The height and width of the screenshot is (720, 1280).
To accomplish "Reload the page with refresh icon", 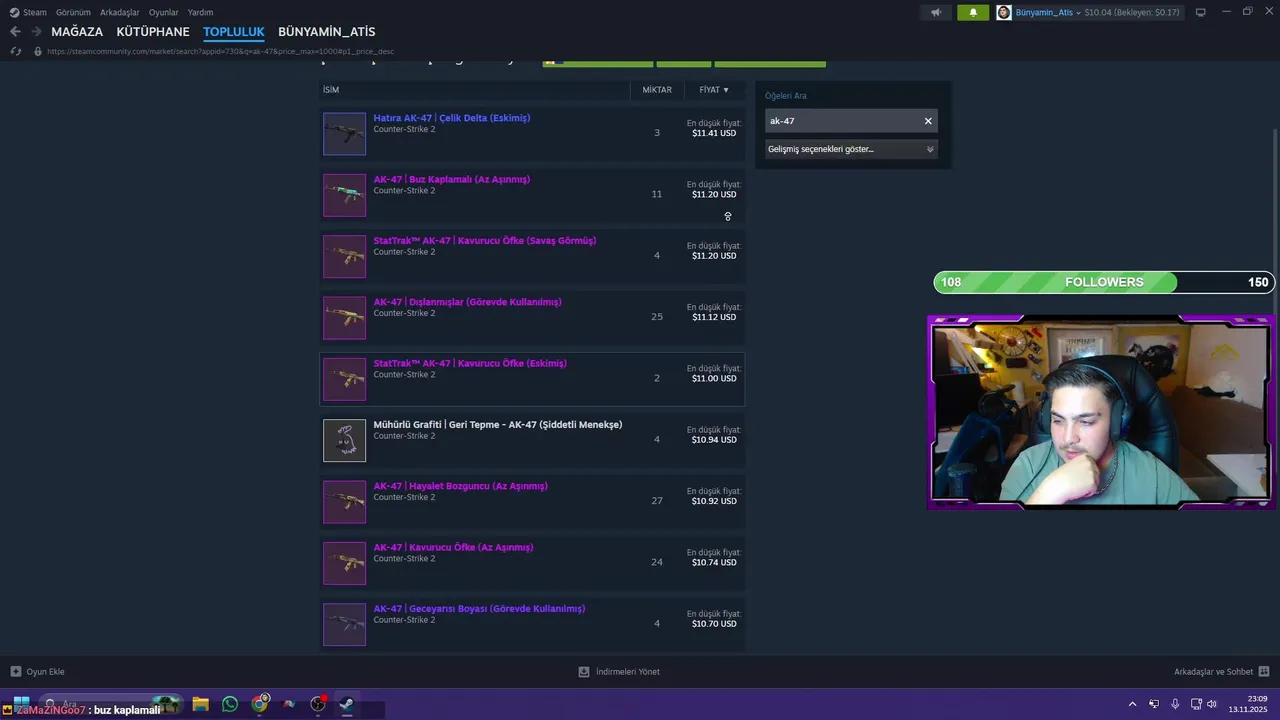I will [16, 51].
